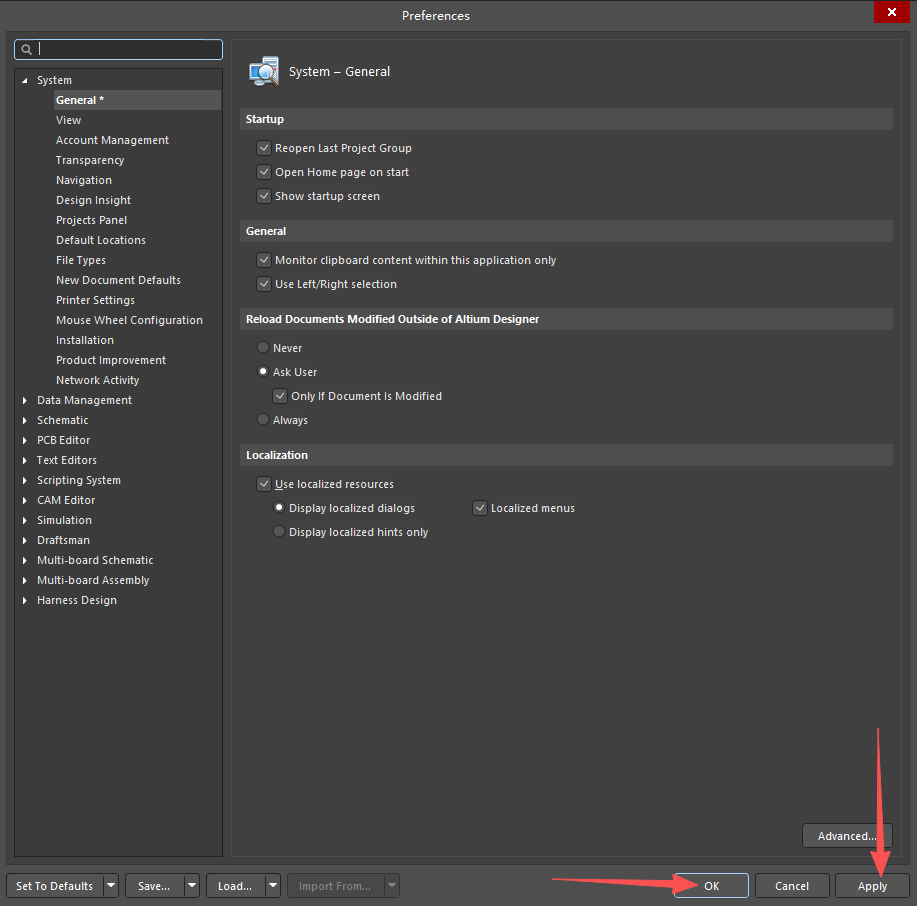917x906 pixels.
Task: Open the Load button dropdown arrow
Action: (272, 886)
